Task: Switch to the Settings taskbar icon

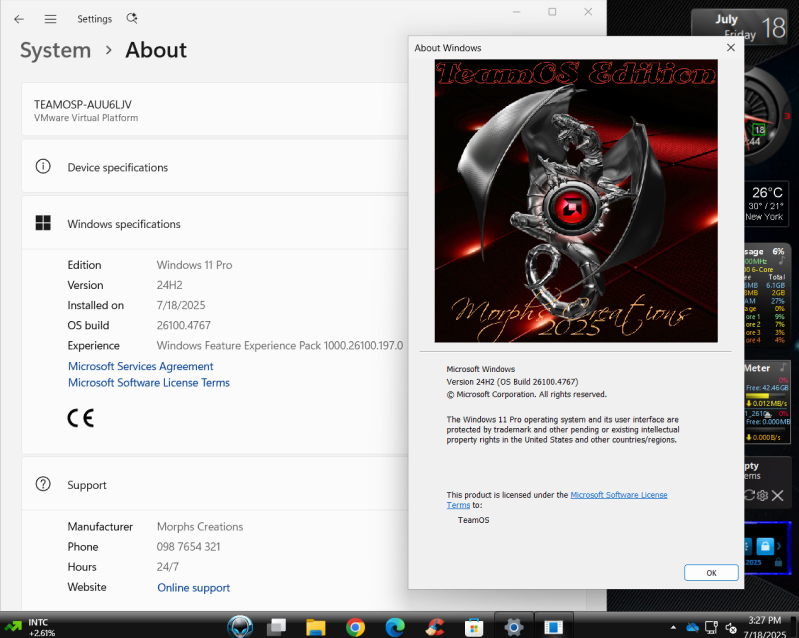Action: [x=514, y=627]
